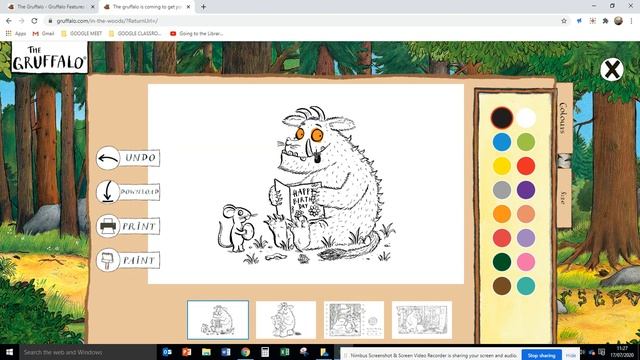Go back in browser history
The width and height of the screenshot is (640, 360).
[x=9, y=21]
